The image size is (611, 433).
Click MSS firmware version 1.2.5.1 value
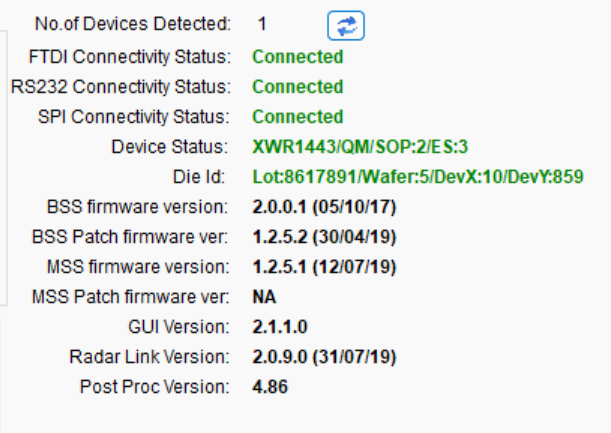tap(324, 267)
